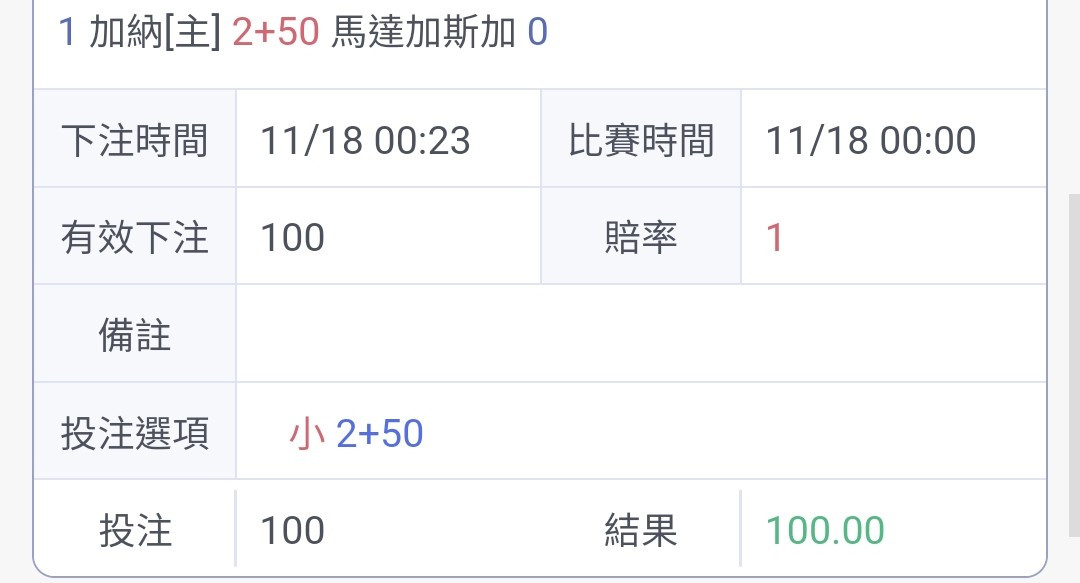The height and width of the screenshot is (583, 1080).
Task: Click the match title 加納[主] 2+50 馬達加斯加
Action: pos(302,32)
